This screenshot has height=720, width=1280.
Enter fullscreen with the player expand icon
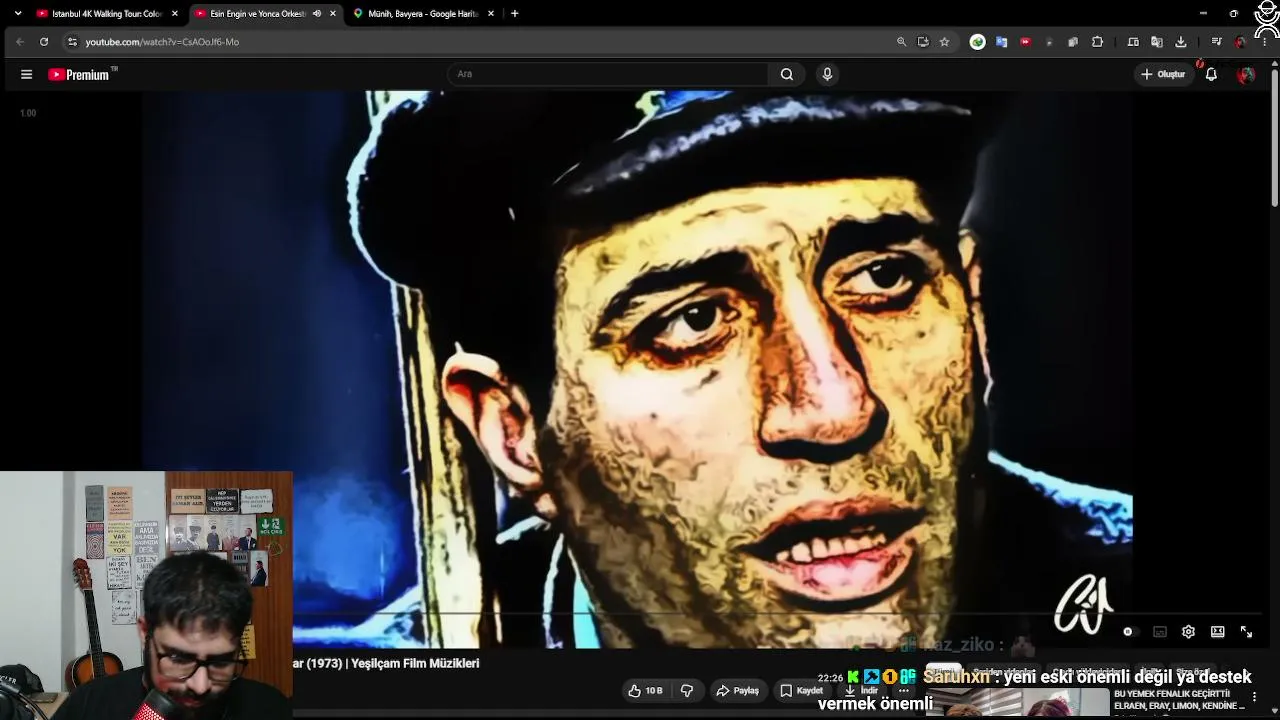tap(1246, 632)
